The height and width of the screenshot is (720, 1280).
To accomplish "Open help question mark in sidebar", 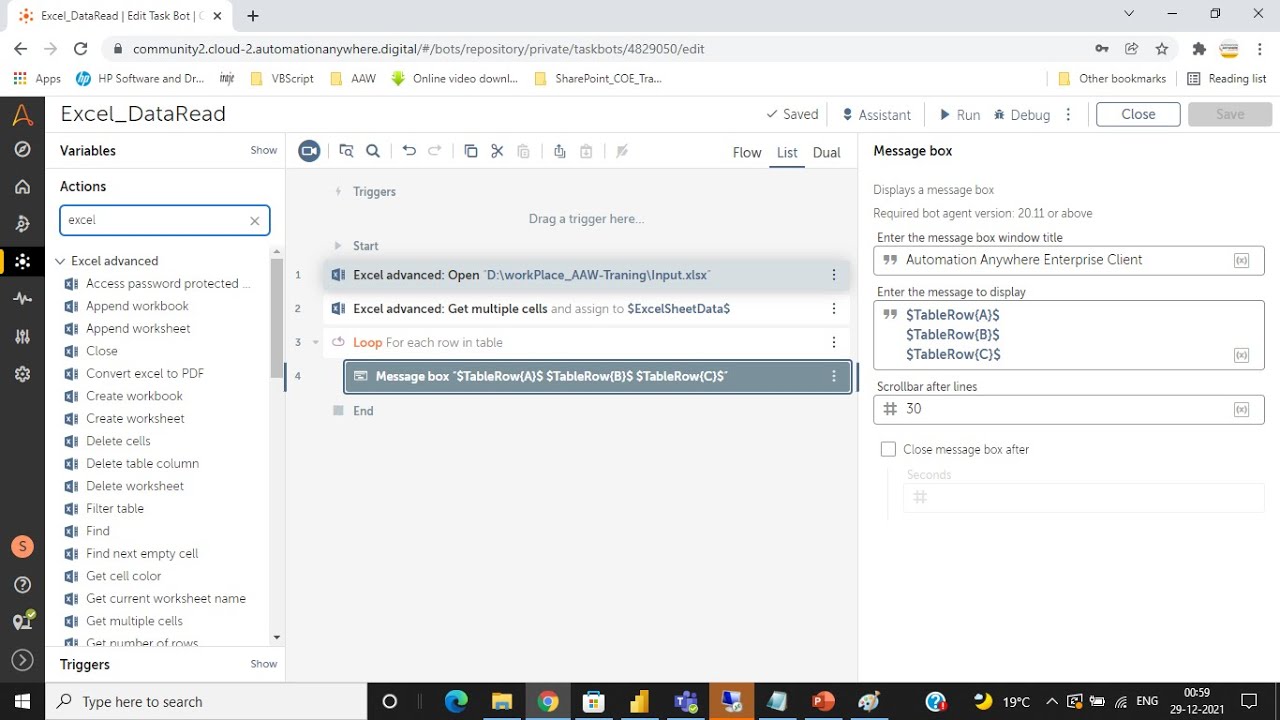I will (22, 585).
